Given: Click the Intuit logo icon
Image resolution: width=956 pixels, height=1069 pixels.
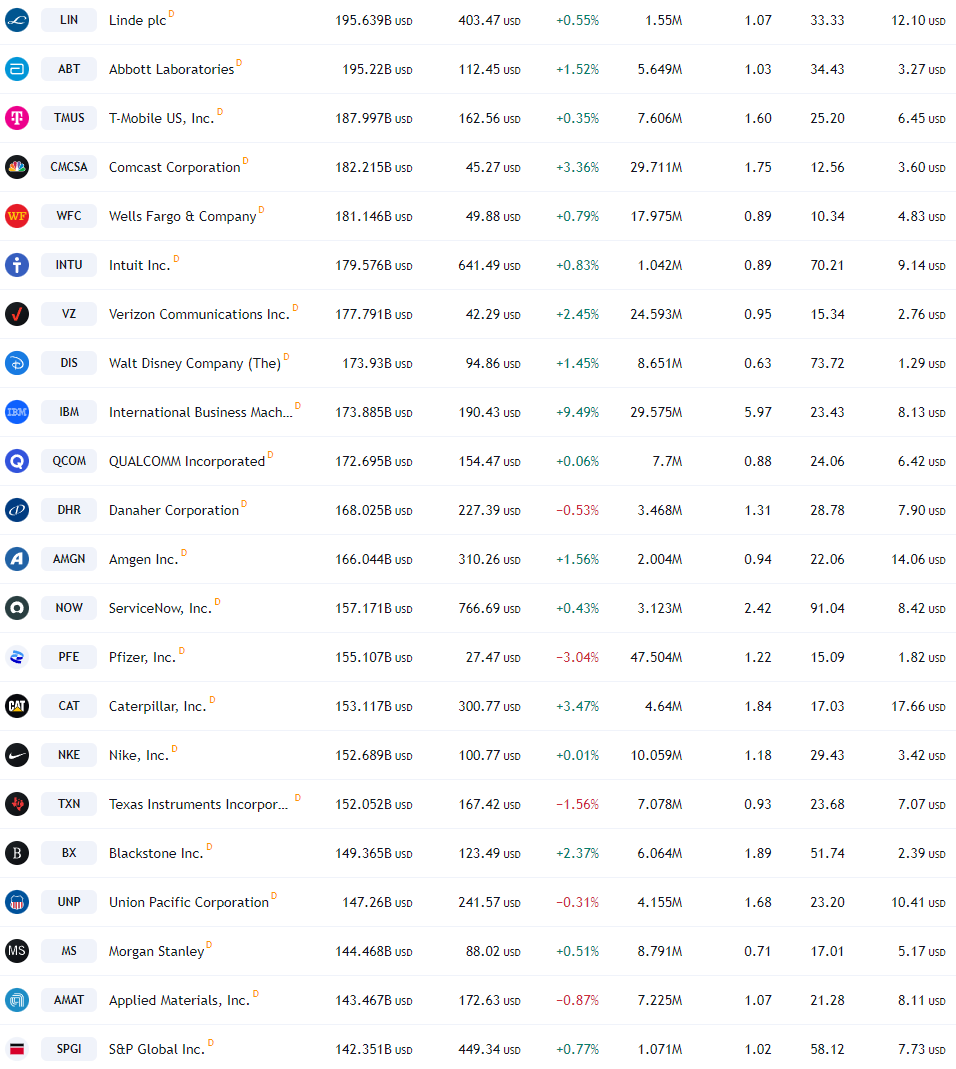Looking at the screenshot, I should 17,265.
